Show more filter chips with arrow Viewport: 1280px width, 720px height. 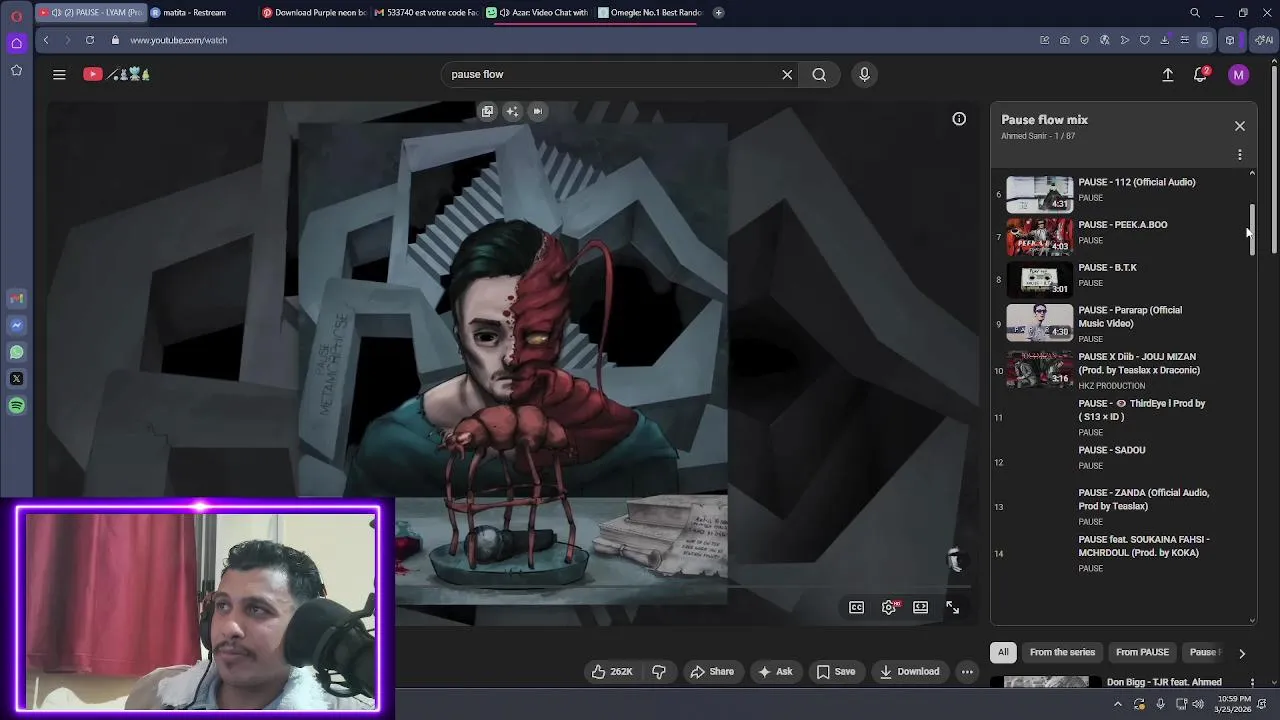point(1242,653)
